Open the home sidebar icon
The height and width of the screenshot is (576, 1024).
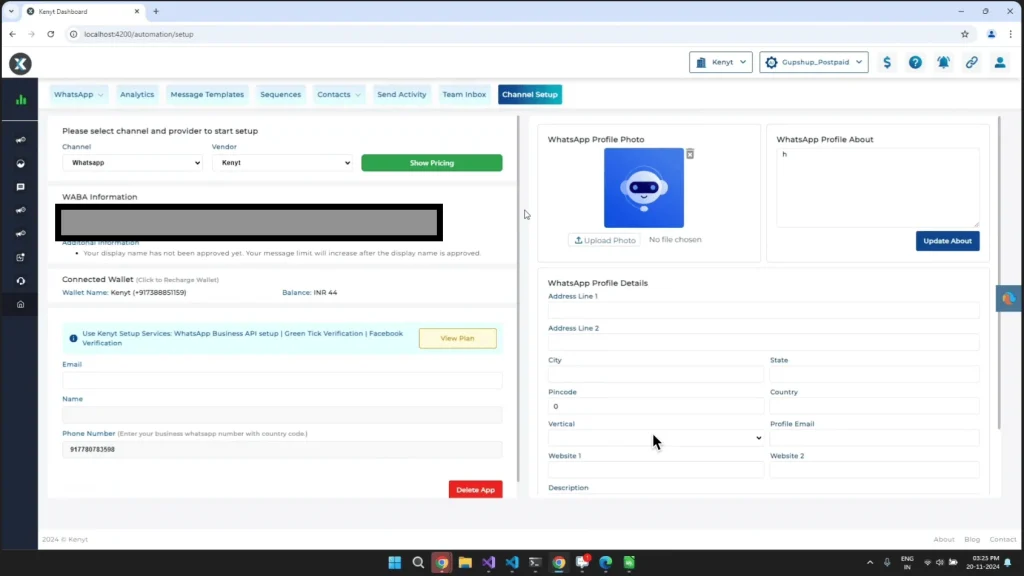(20, 304)
